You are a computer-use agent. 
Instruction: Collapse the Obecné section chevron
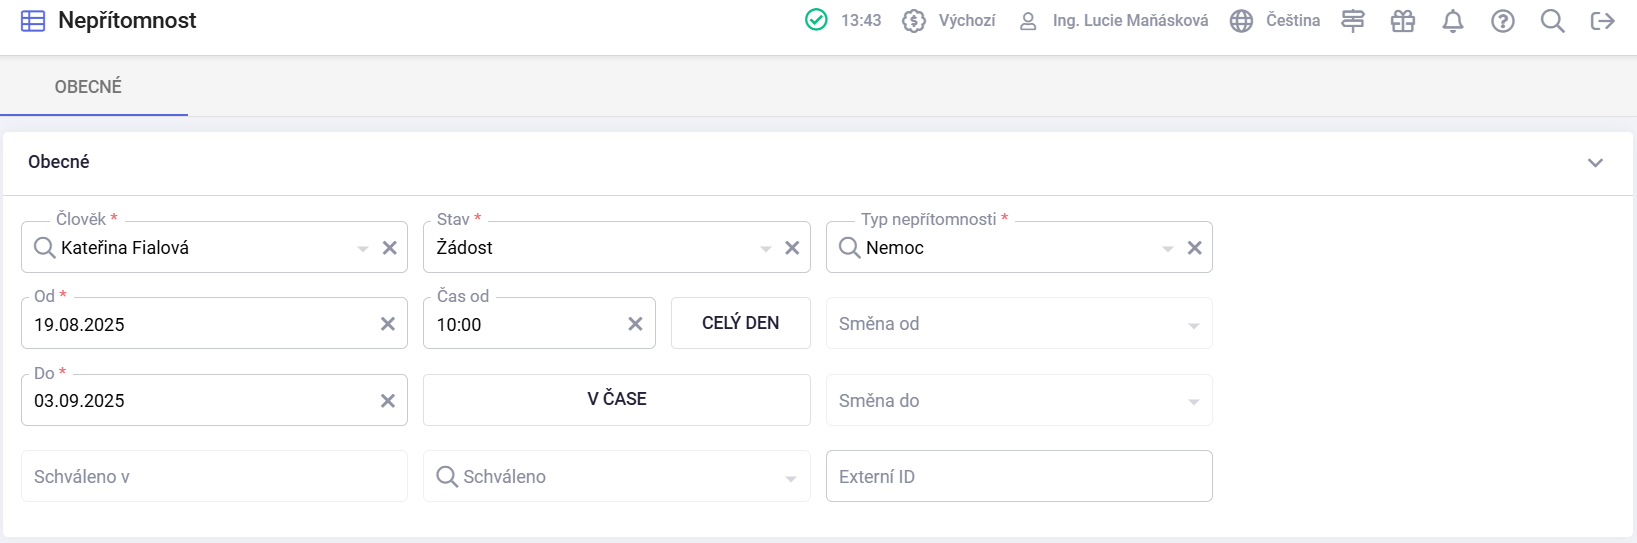(x=1595, y=163)
